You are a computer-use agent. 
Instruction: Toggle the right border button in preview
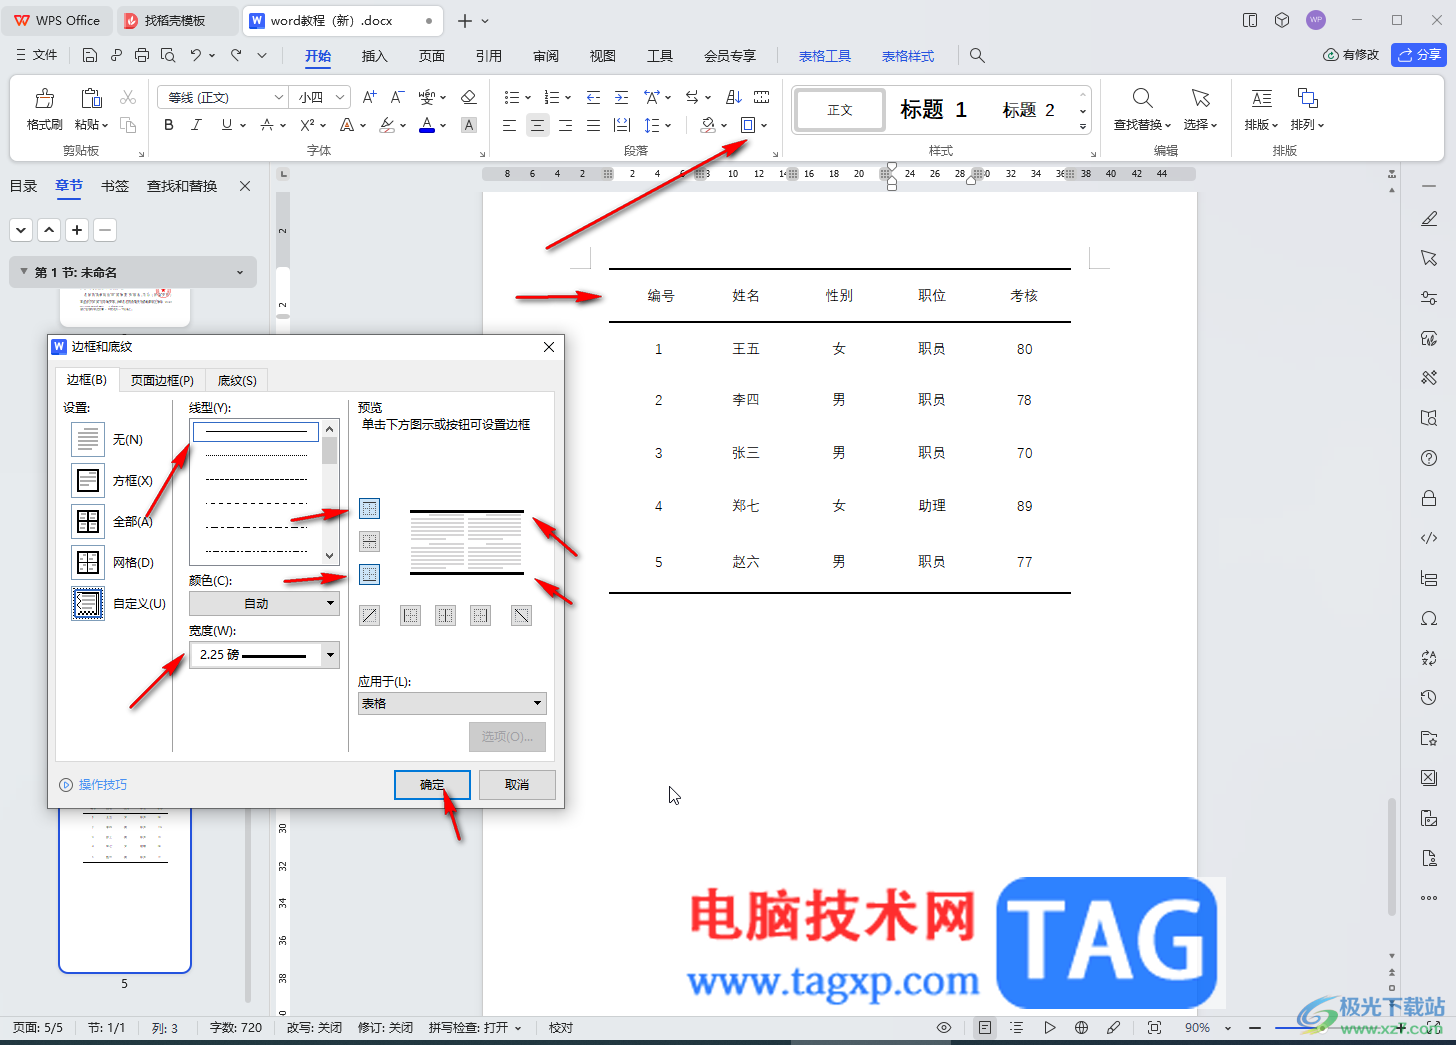481,616
